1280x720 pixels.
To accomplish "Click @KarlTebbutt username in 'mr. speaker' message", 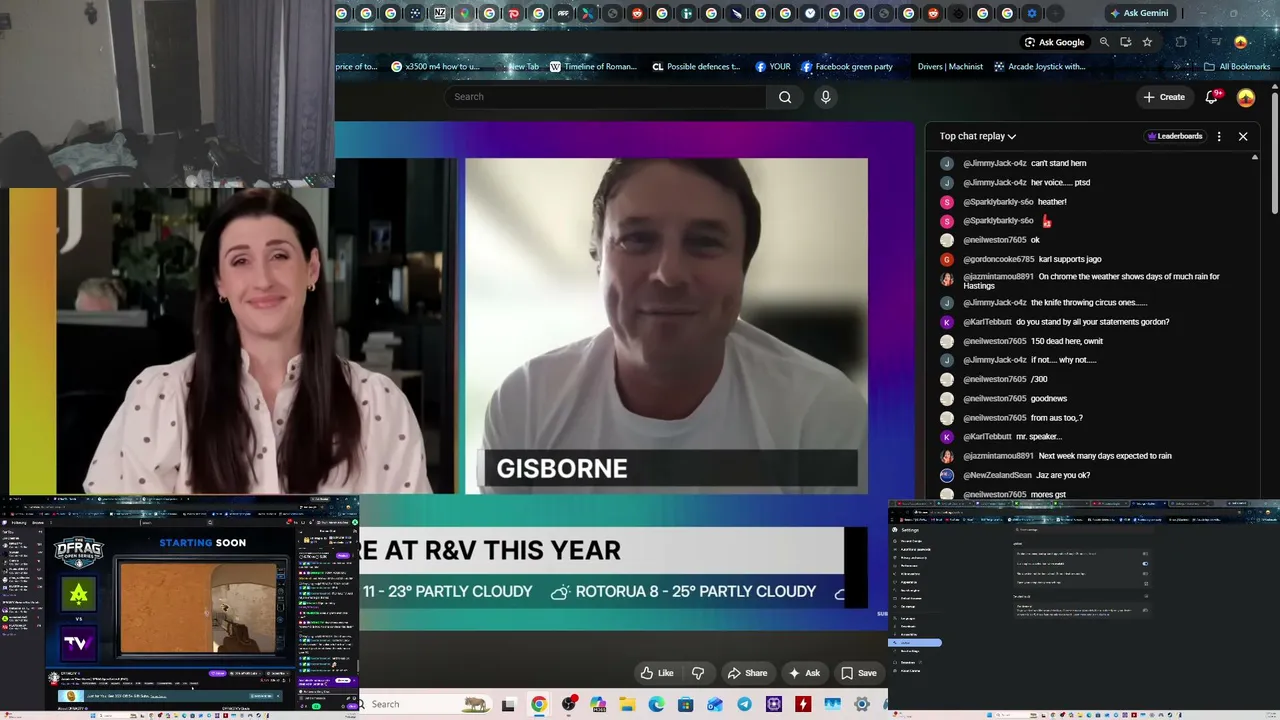I will tap(987, 437).
